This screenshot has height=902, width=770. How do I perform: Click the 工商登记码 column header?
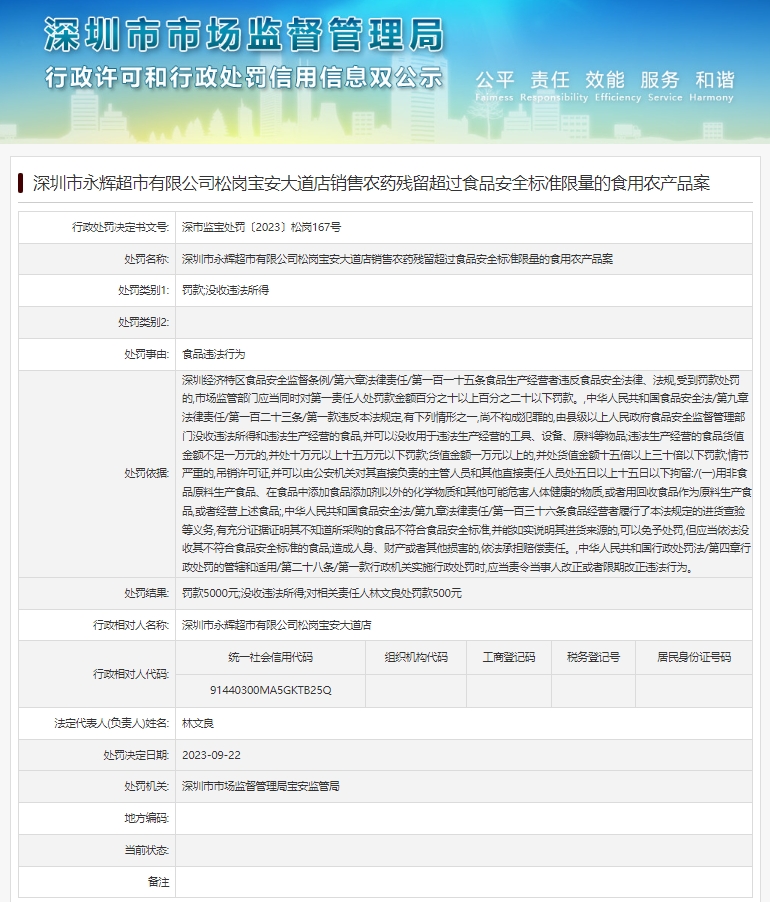[x=509, y=657]
